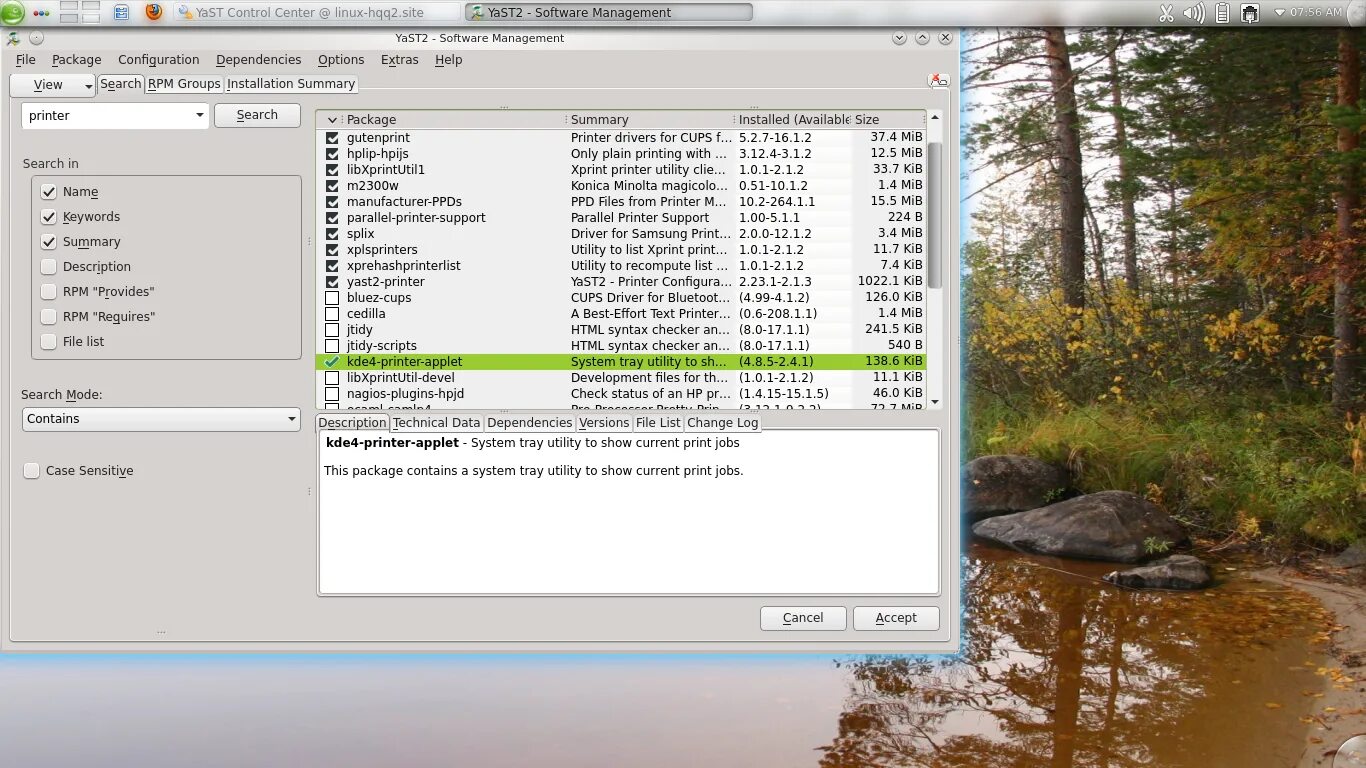Open the Help menu
This screenshot has width=1366, height=768.
pos(449,60)
